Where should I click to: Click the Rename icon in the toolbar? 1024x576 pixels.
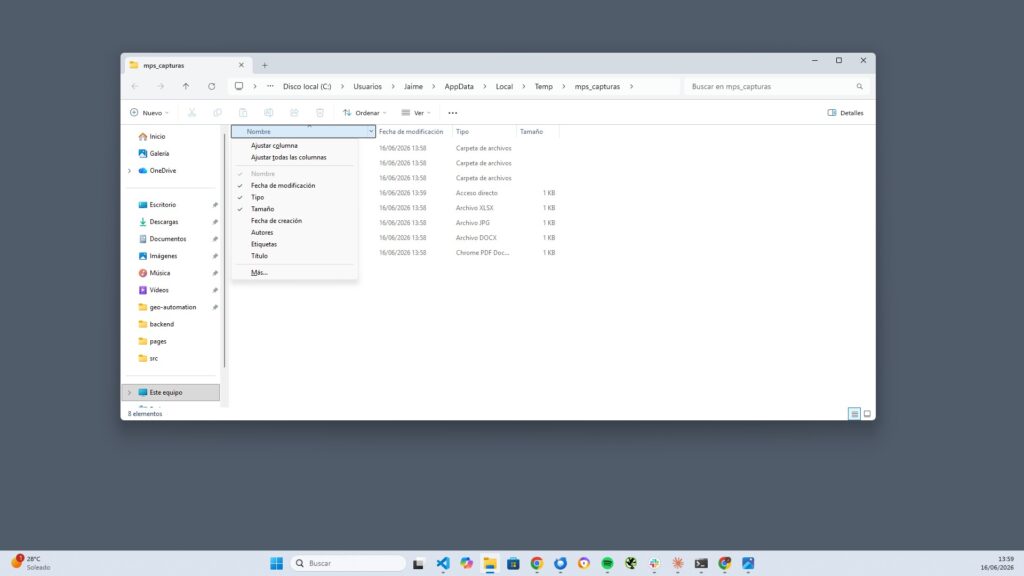(x=268, y=112)
